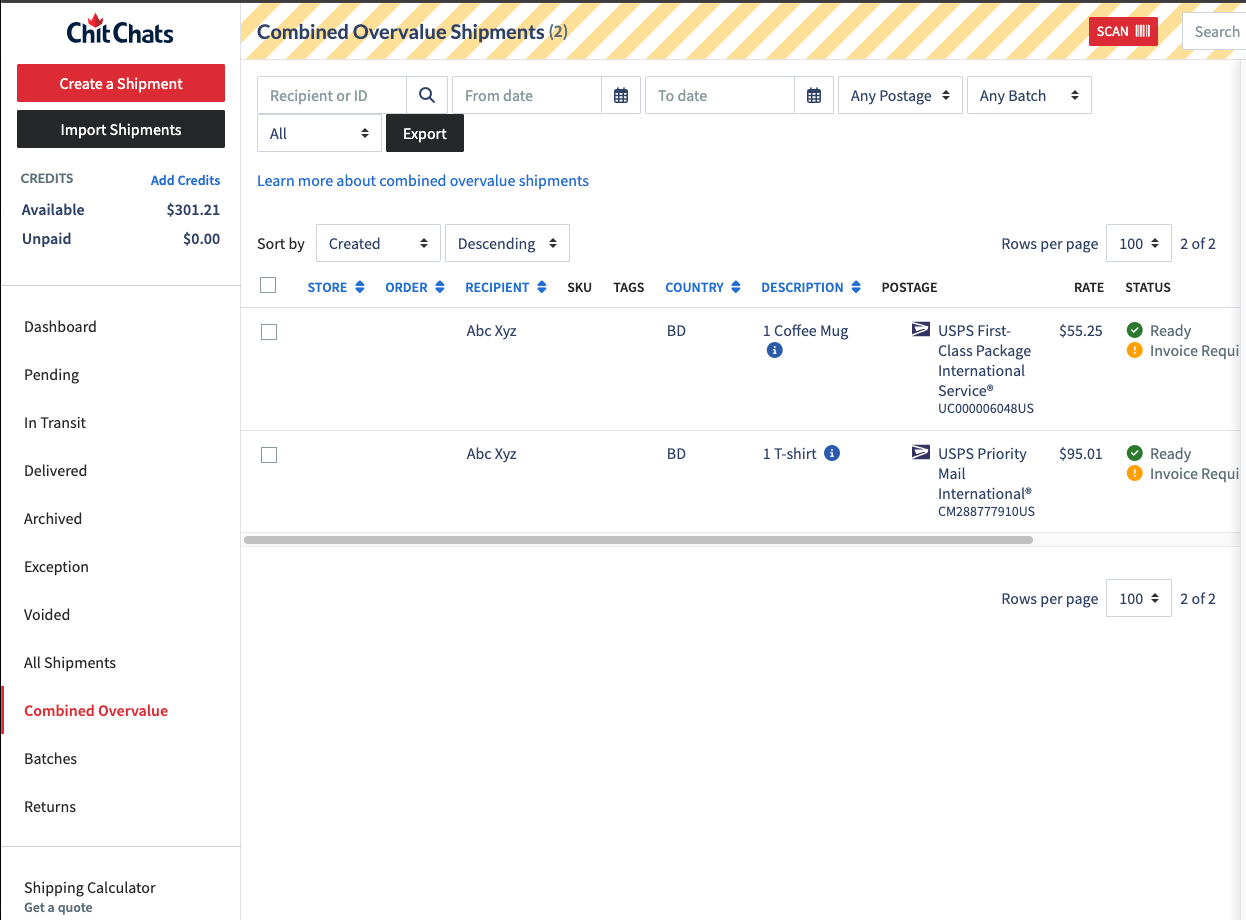Viewport: 1246px width, 920px height.
Task: Click recipient Abc Xyz in Coffee Mug row
Action: (x=491, y=330)
